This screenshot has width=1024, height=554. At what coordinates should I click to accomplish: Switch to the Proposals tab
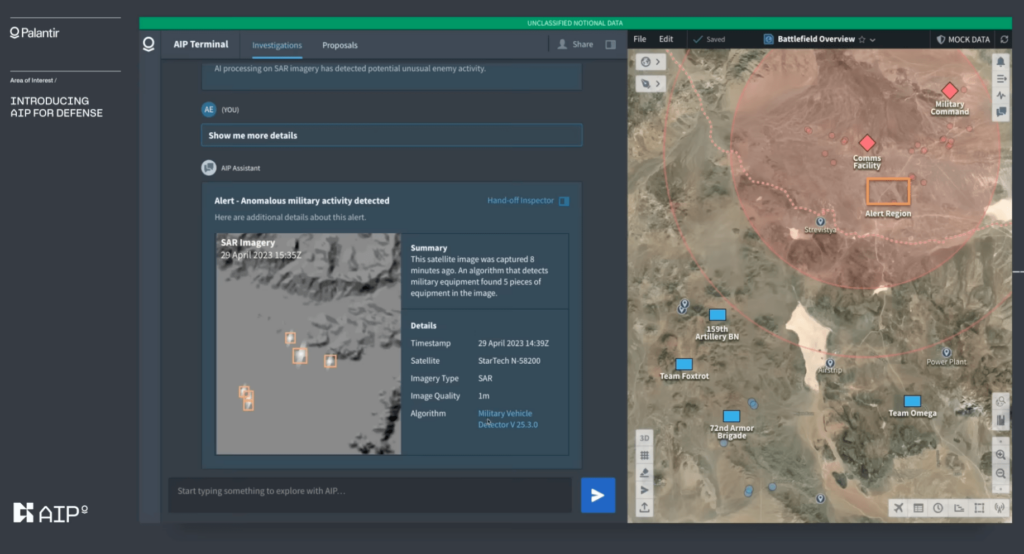tap(339, 45)
